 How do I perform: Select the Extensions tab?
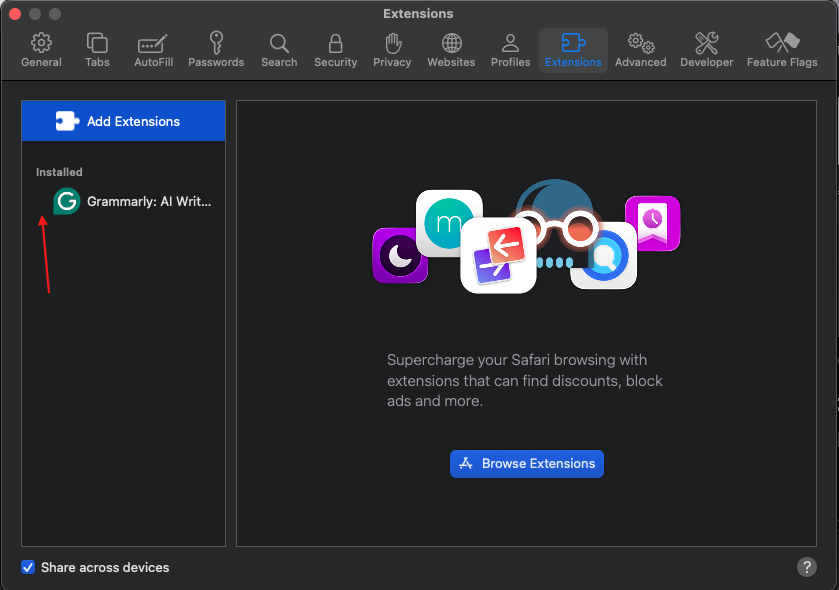tap(573, 50)
